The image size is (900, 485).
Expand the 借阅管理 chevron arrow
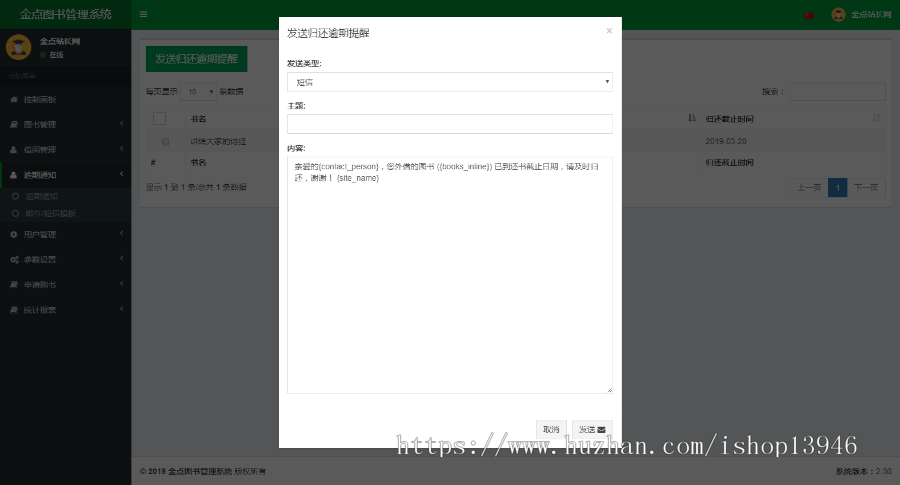[x=121, y=149]
